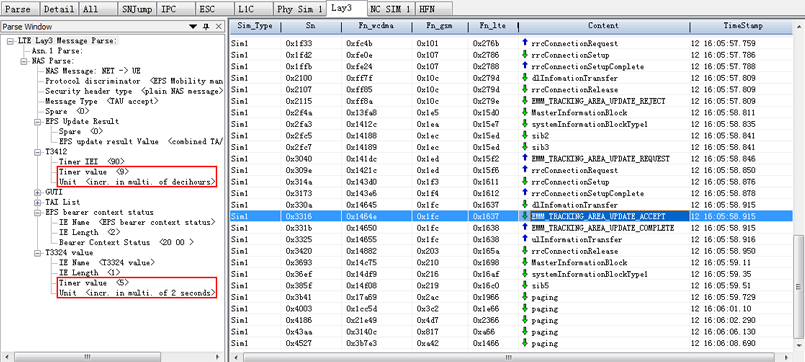805x362 pixels.
Task: Click blue uplink arrow beside first rrcConnectionRequest
Action: (x=524, y=43)
